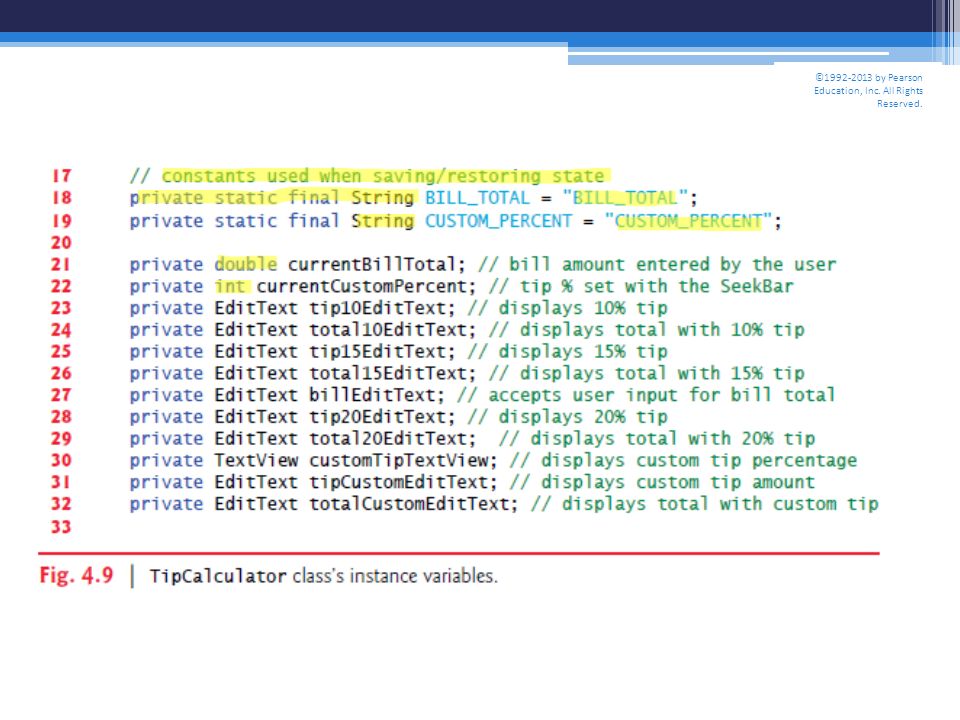960x720 pixels.
Task: Click line number 17
Action: point(61,176)
